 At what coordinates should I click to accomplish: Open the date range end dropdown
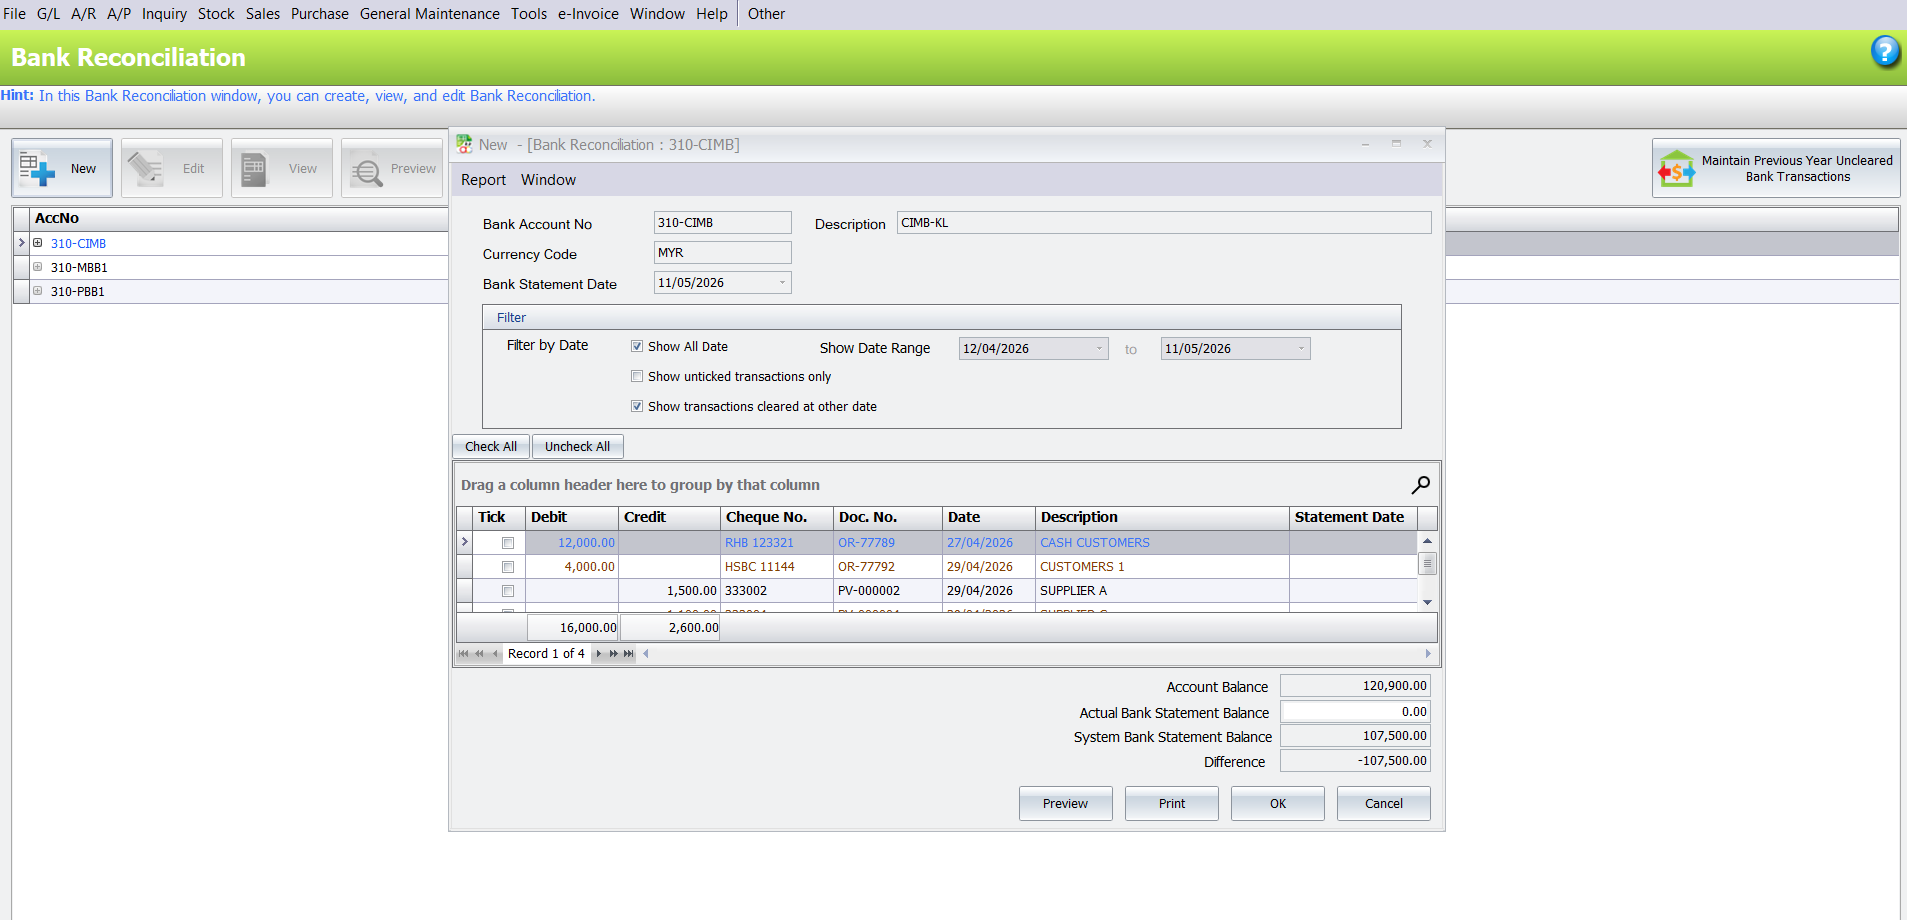click(x=1301, y=349)
